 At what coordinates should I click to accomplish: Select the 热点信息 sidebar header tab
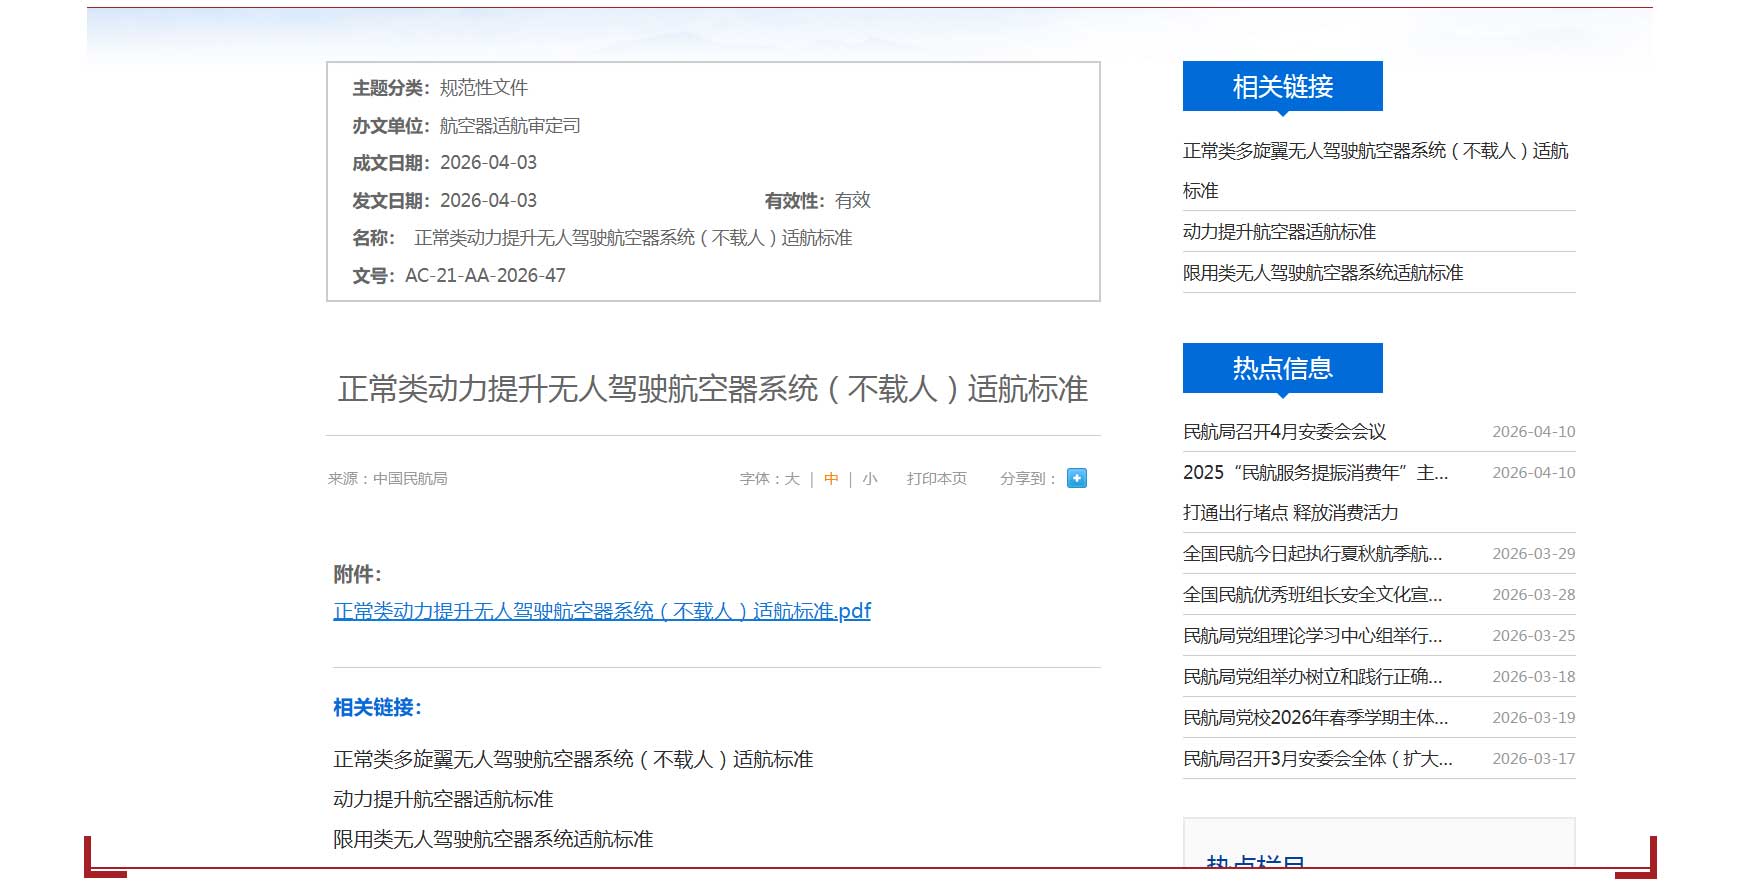click(1282, 369)
